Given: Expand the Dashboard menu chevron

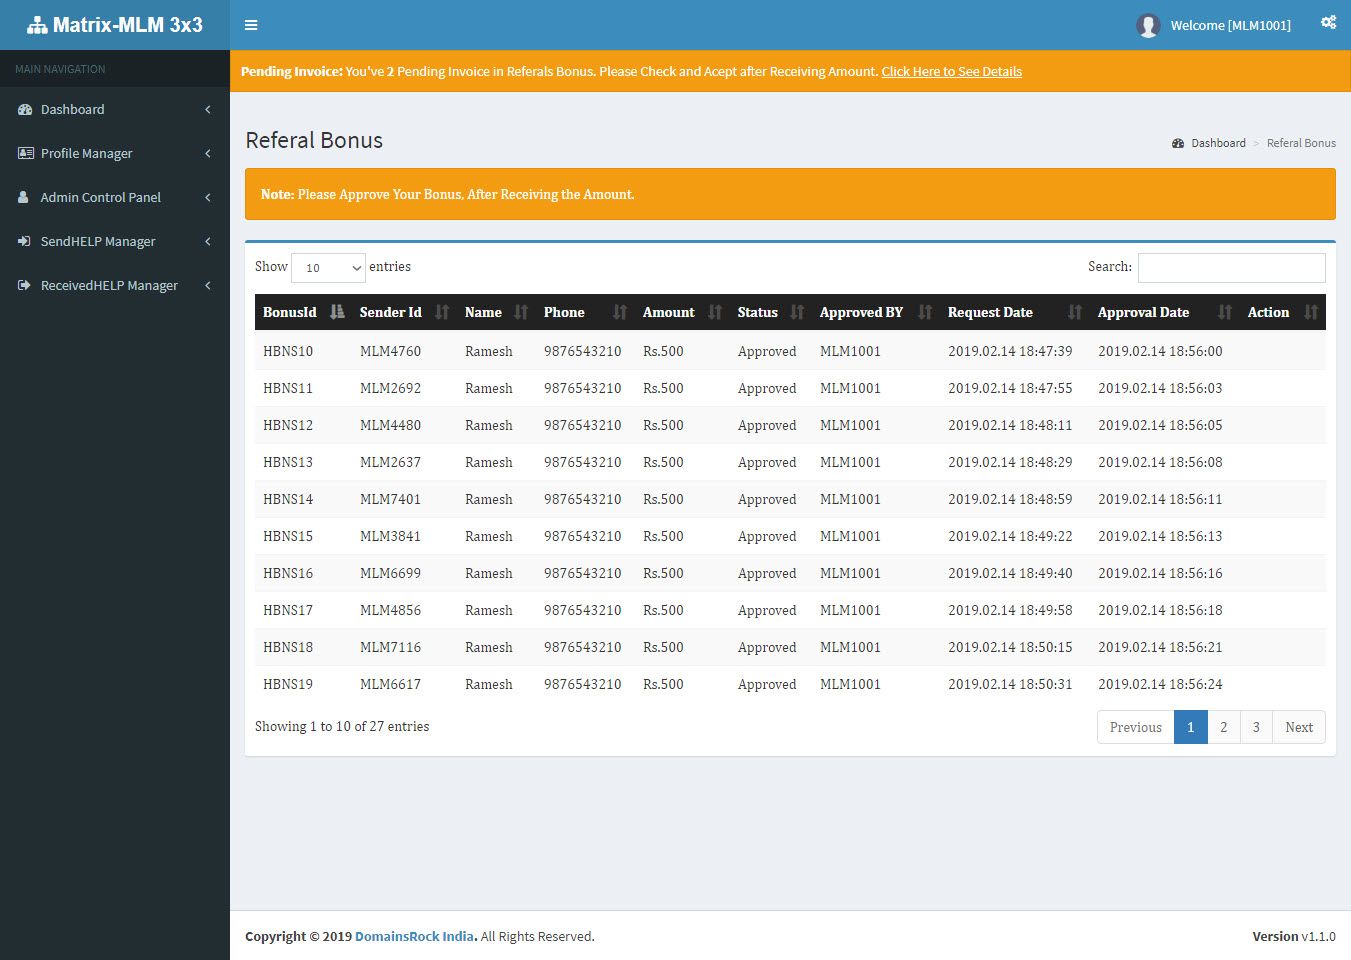Looking at the screenshot, I should 208,109.
